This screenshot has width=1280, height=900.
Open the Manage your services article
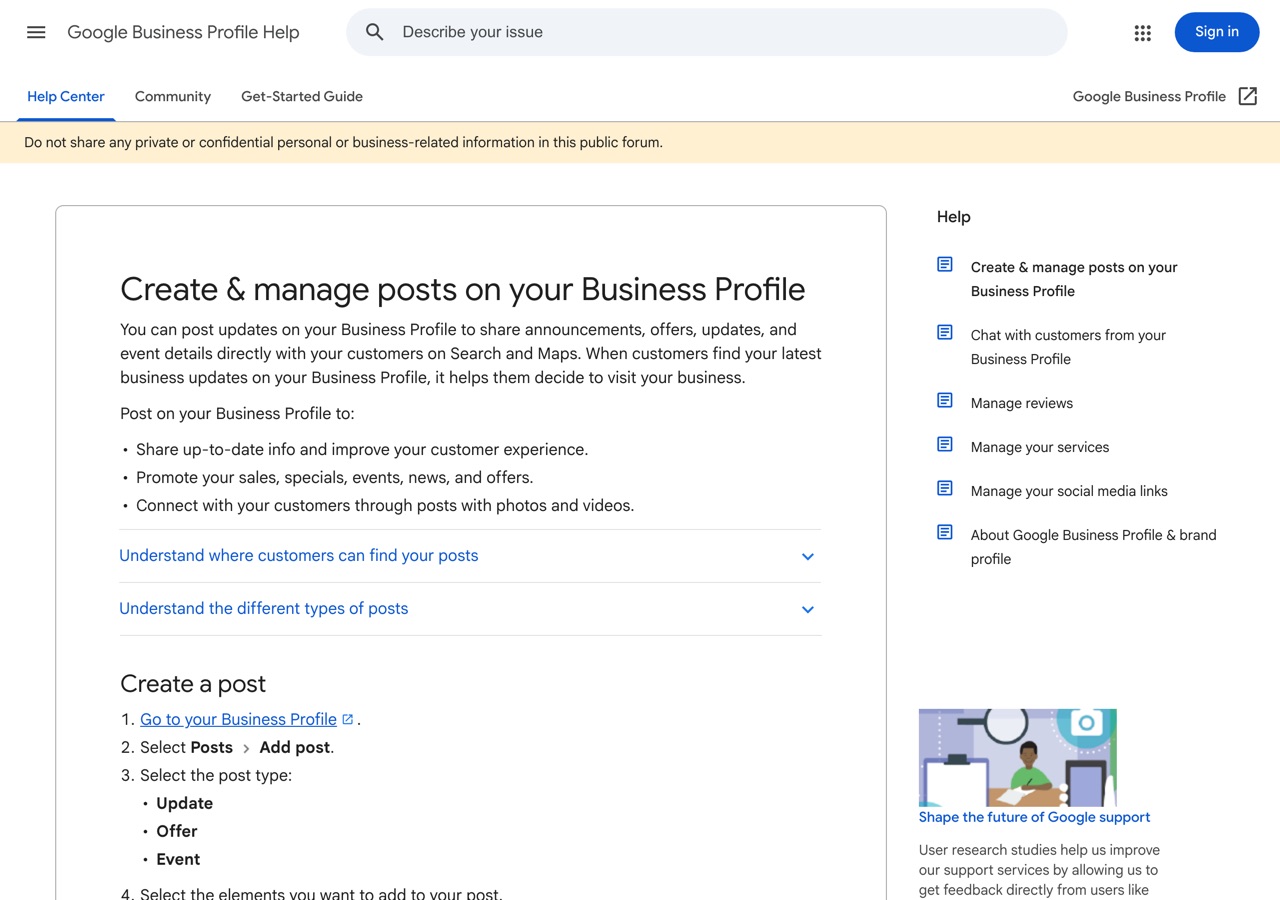pos(1040,447)
